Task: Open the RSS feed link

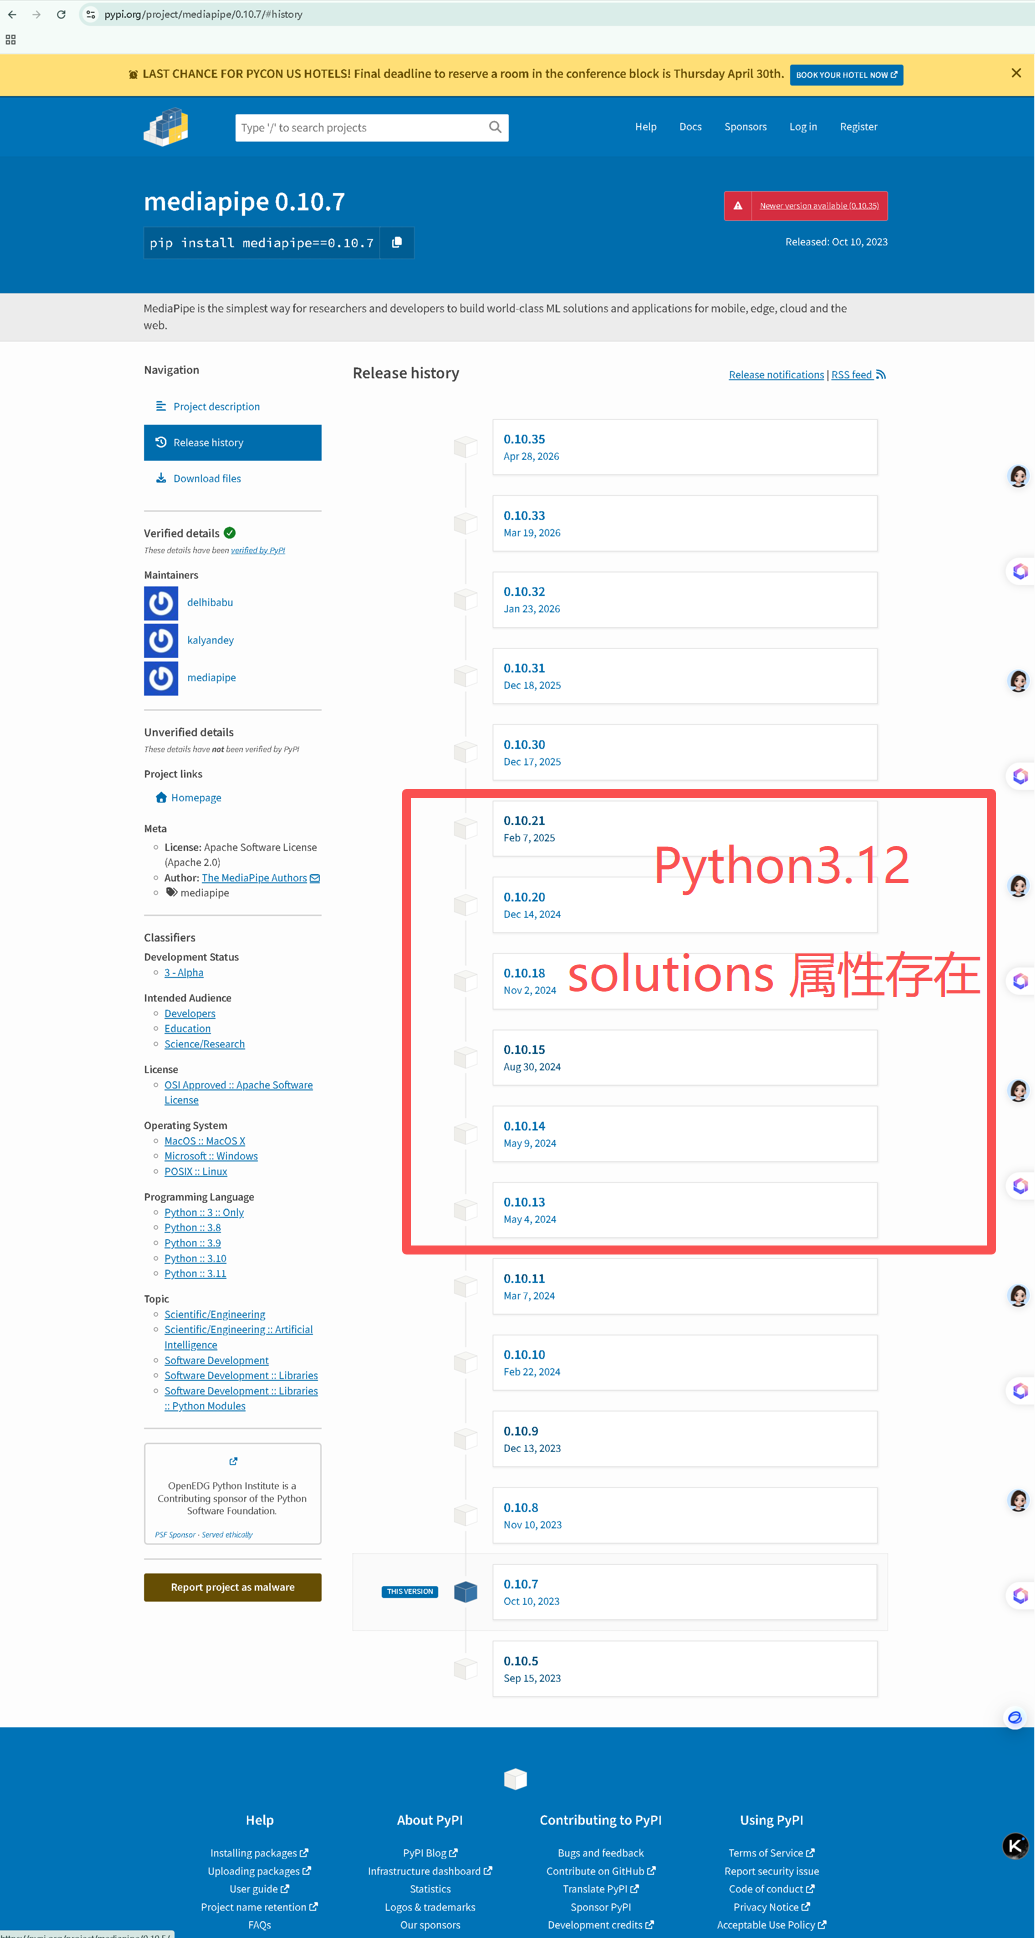Action: [858, 375]
